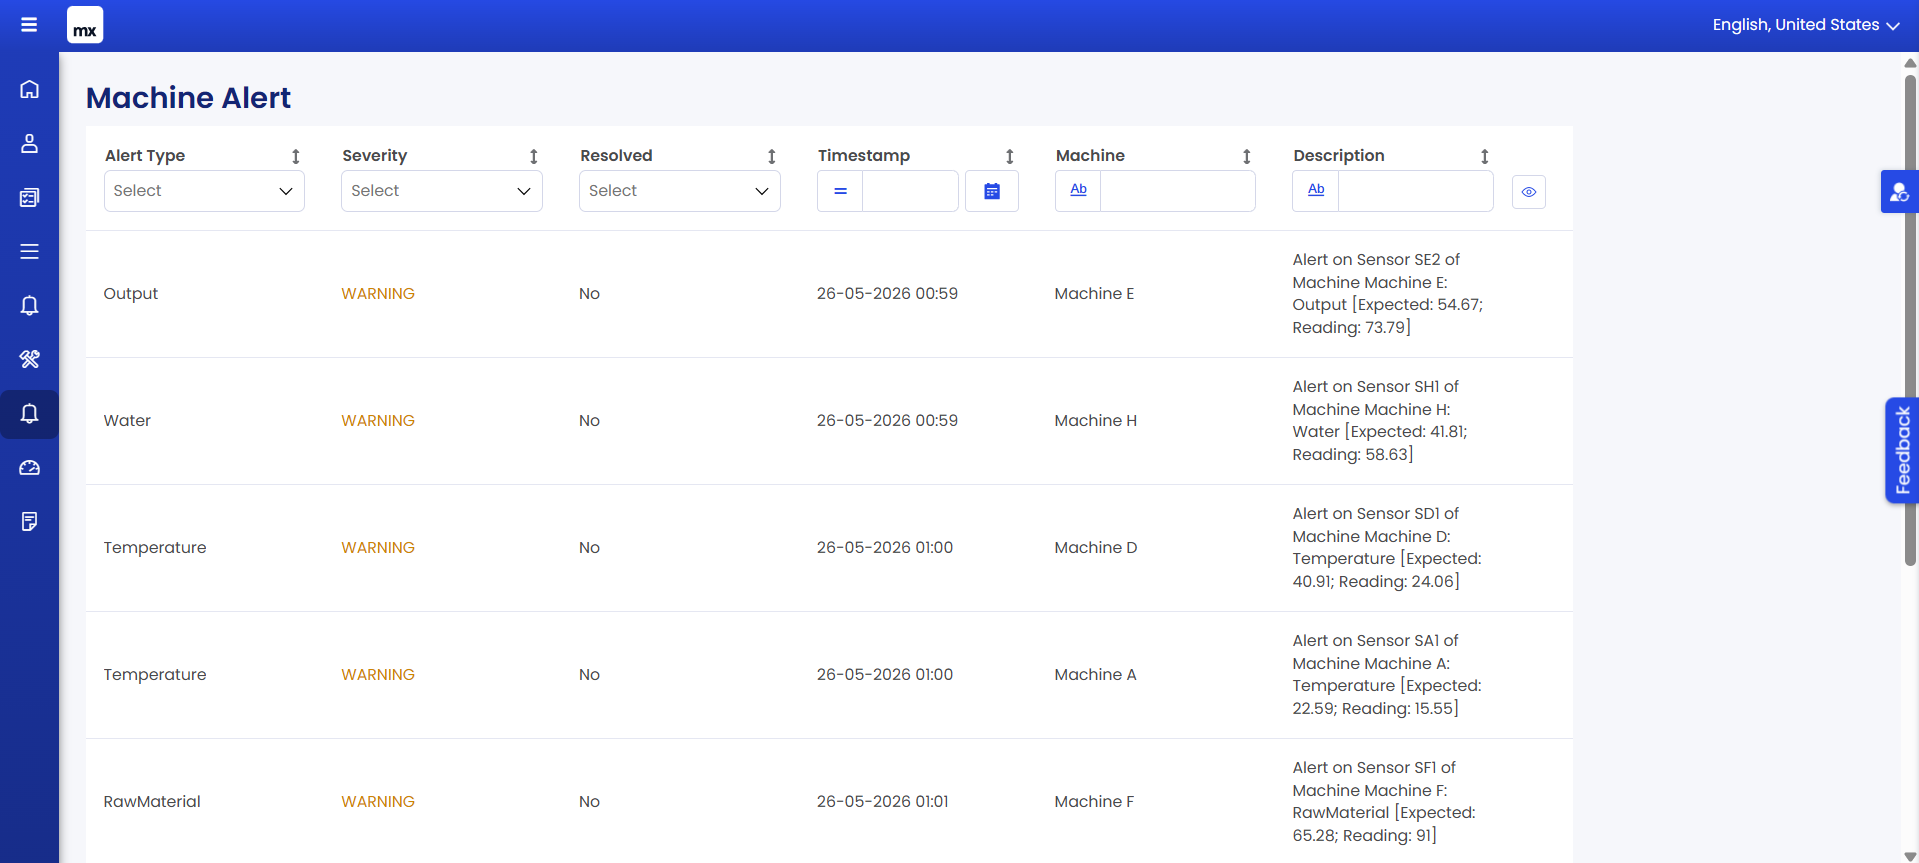Sort by Severity column
The height and width of the screenshot is (863, 1919).
click(x=534, y=156)
